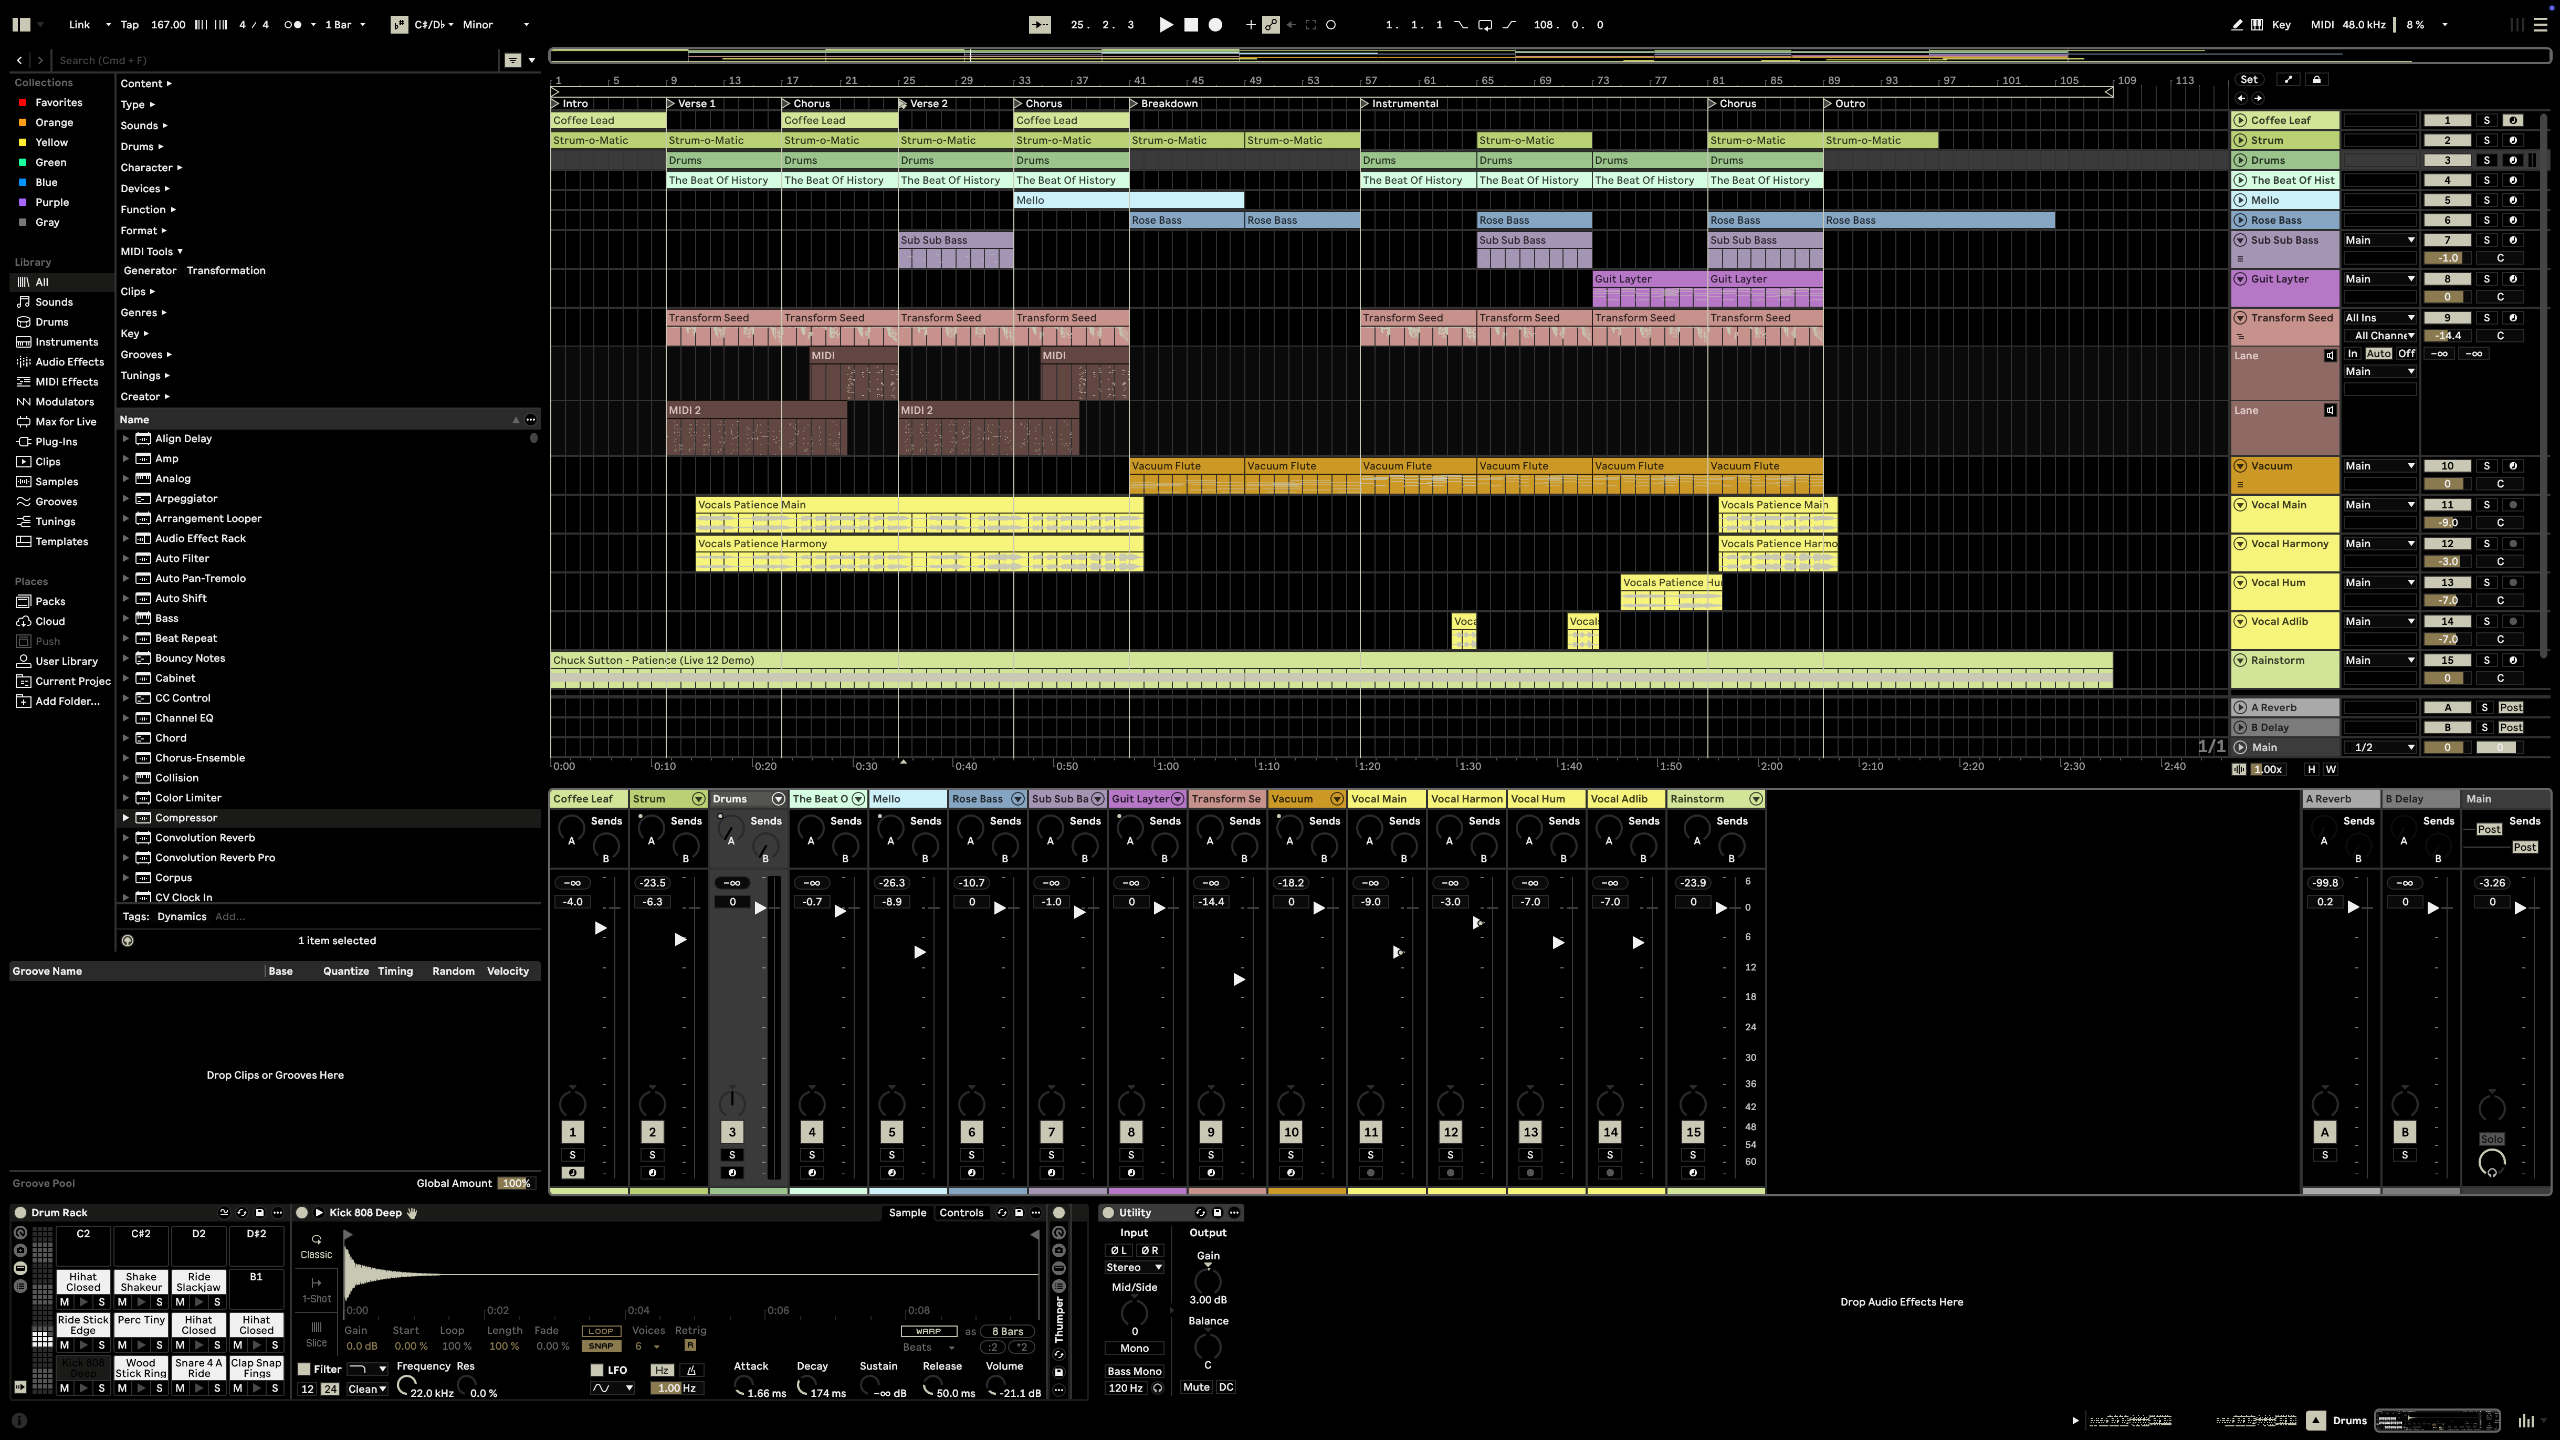
Task: Jump to previous locator arrow
Action: tap(2241, 98)
